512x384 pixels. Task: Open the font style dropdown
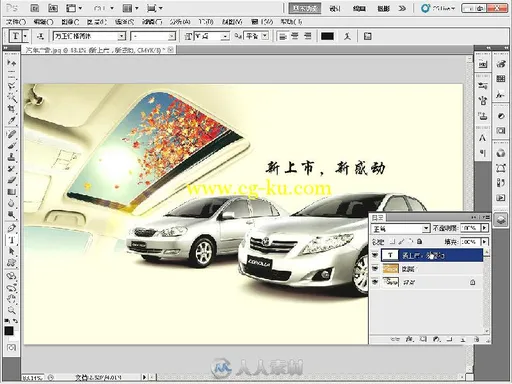(171, 36)
